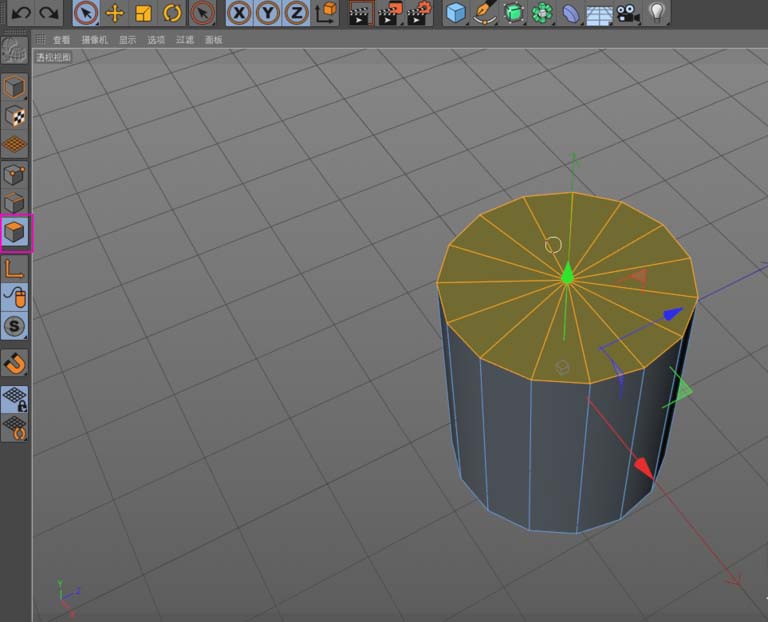The image size is (768, 622).
Task: Switch to Points mode
Action: 15,175
